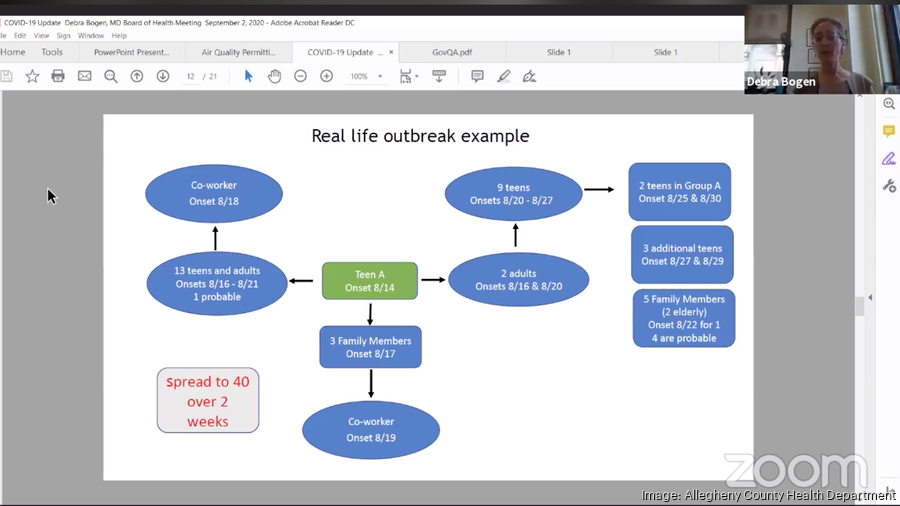Click the page number field
This screenshot has width=900, height=506.
pos(190,76)
